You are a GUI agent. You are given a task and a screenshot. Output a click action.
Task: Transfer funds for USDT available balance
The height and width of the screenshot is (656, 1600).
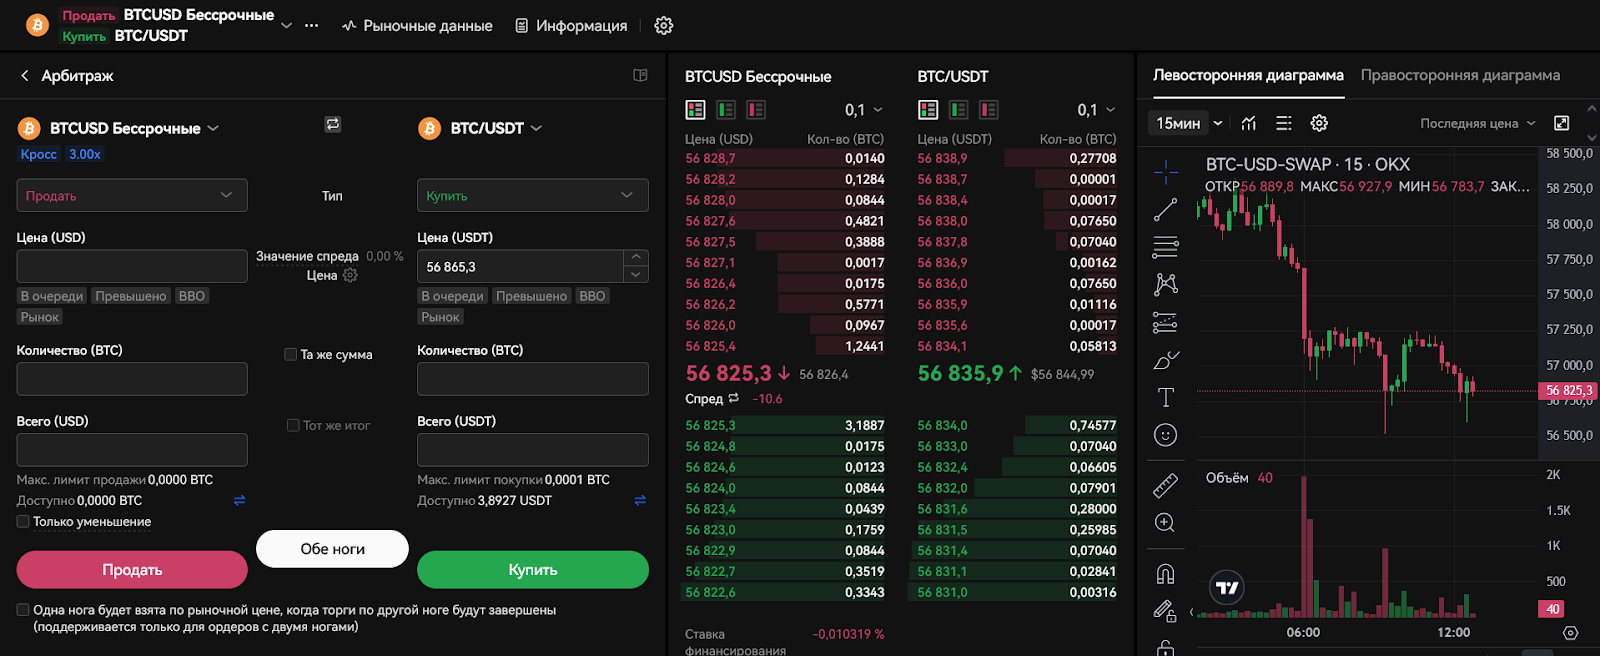(640, 500)
